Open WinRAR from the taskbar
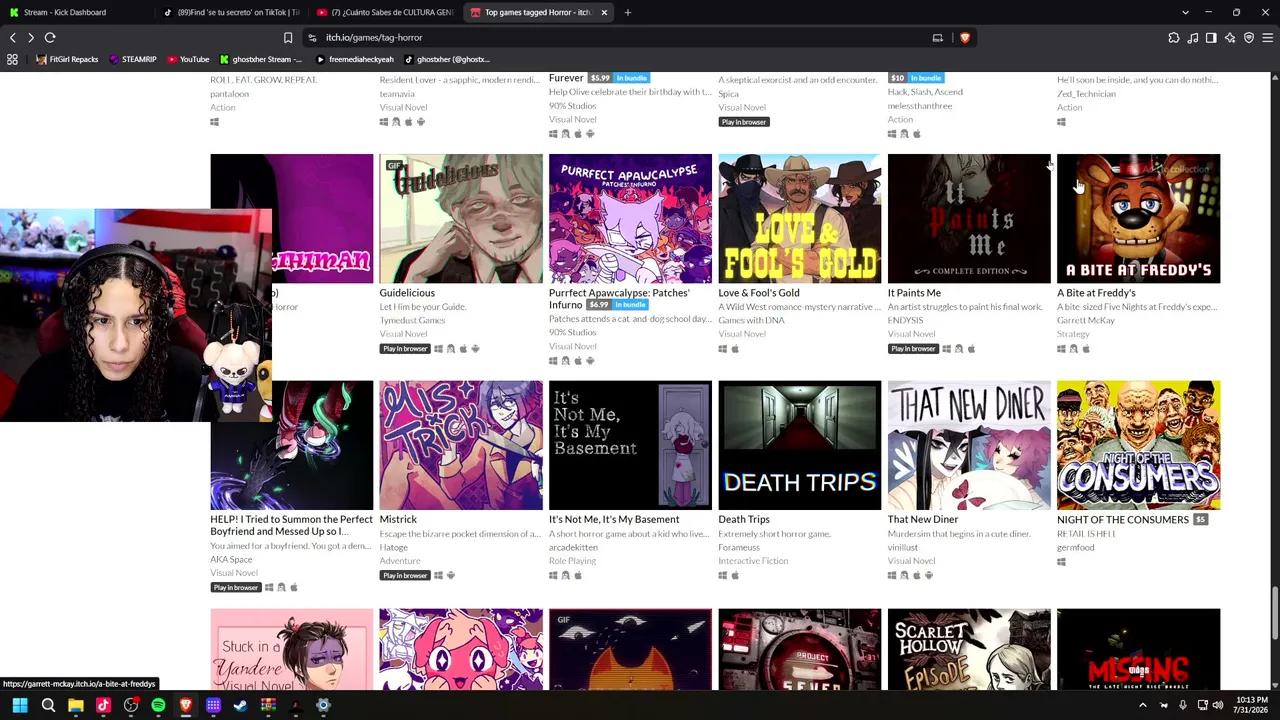 click(x=268, y=706)
